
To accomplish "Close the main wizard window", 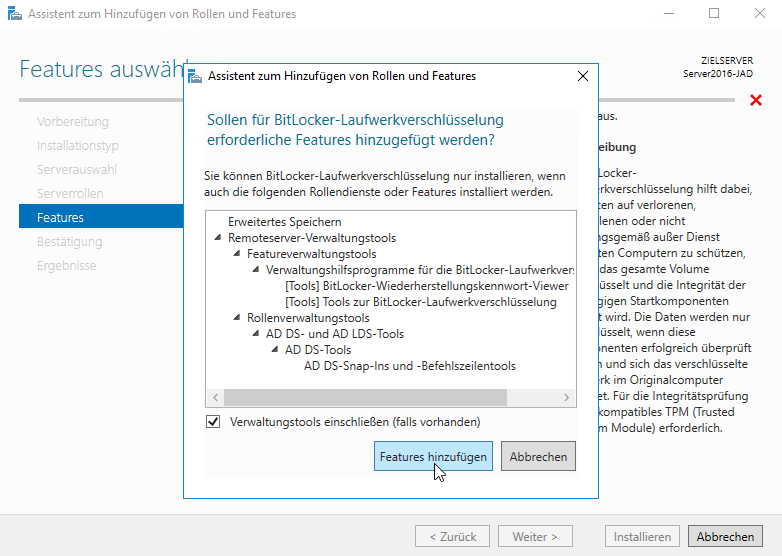I will [760, 13].
